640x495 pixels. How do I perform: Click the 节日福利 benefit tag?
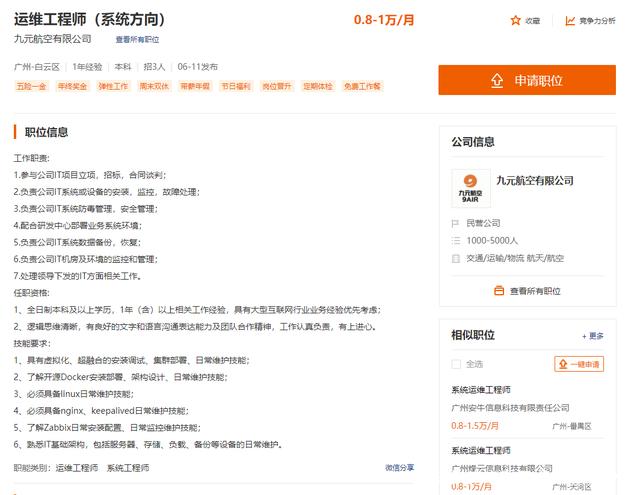236,86
